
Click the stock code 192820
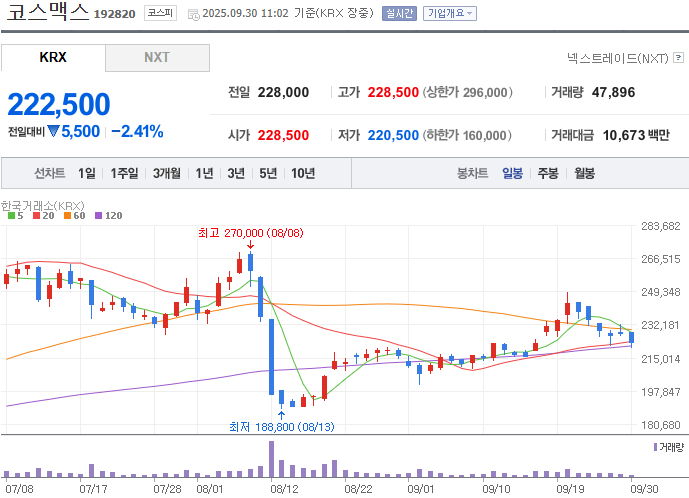pos(115,14)
